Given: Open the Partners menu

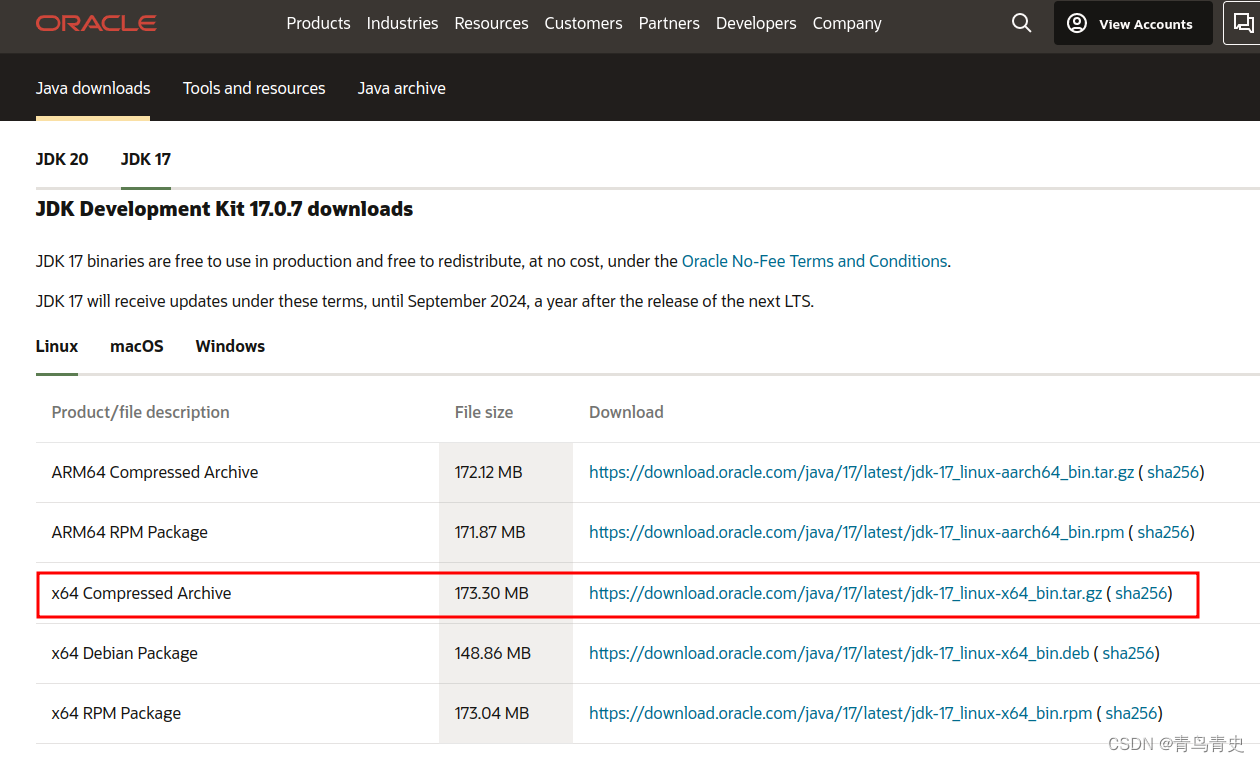Looking at the screenshot, I should 669,23.
